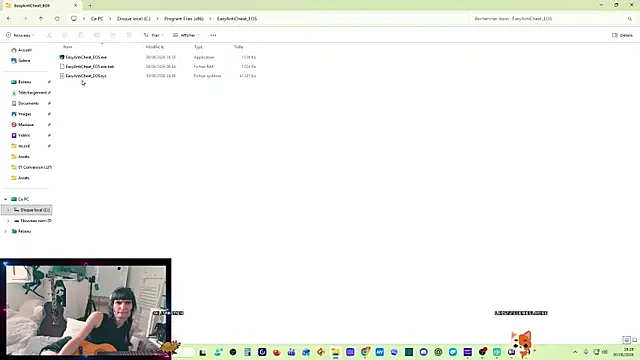The height and width of the screenshot is (360, 640).
Task: Open the three-dot more options menu
Action: pos(213,35)
